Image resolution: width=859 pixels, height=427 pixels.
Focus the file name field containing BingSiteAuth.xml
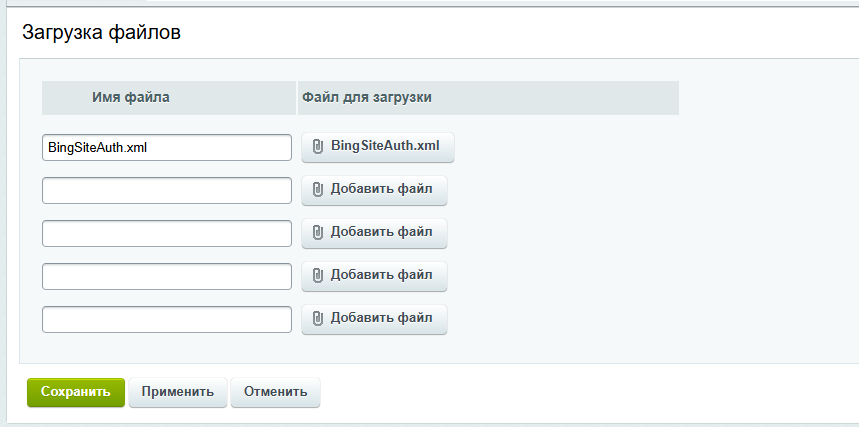pos(167,147)
